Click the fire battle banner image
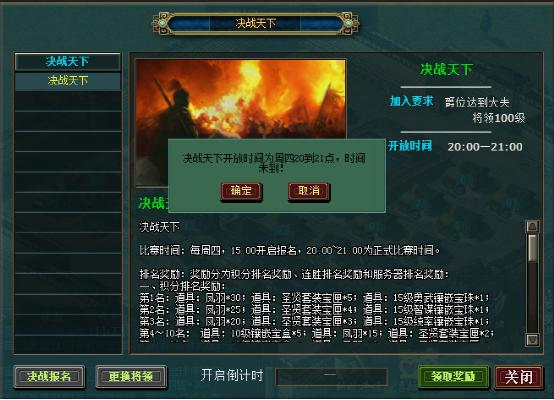The width and height of the screenshot is (554, 400). (x=241, y=99)
